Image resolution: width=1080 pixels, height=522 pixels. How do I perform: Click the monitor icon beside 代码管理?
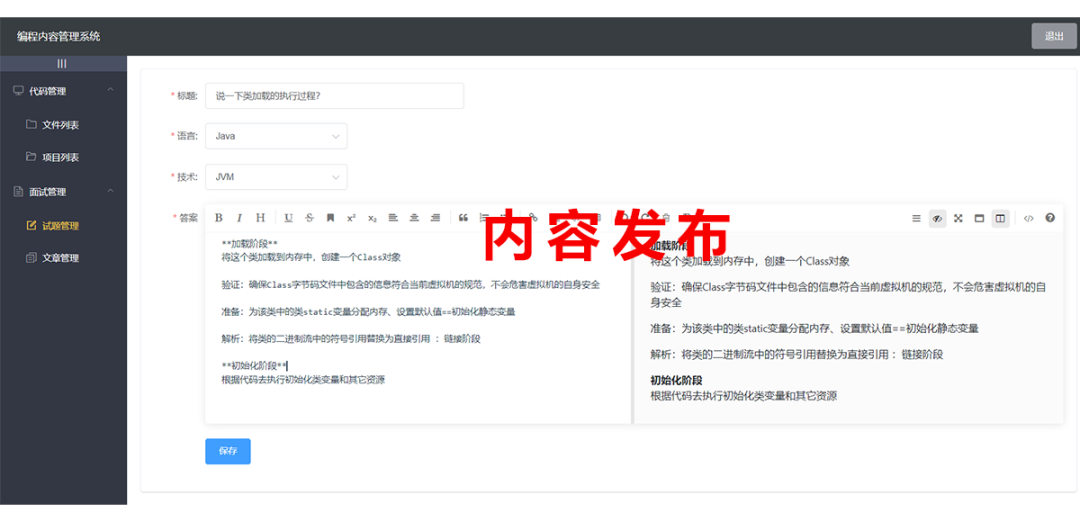(18, 90)
